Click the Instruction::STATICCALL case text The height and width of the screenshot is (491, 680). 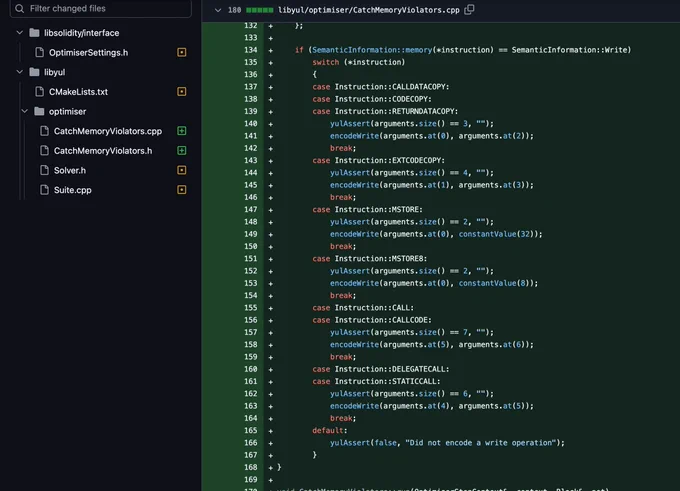(387, 381)
